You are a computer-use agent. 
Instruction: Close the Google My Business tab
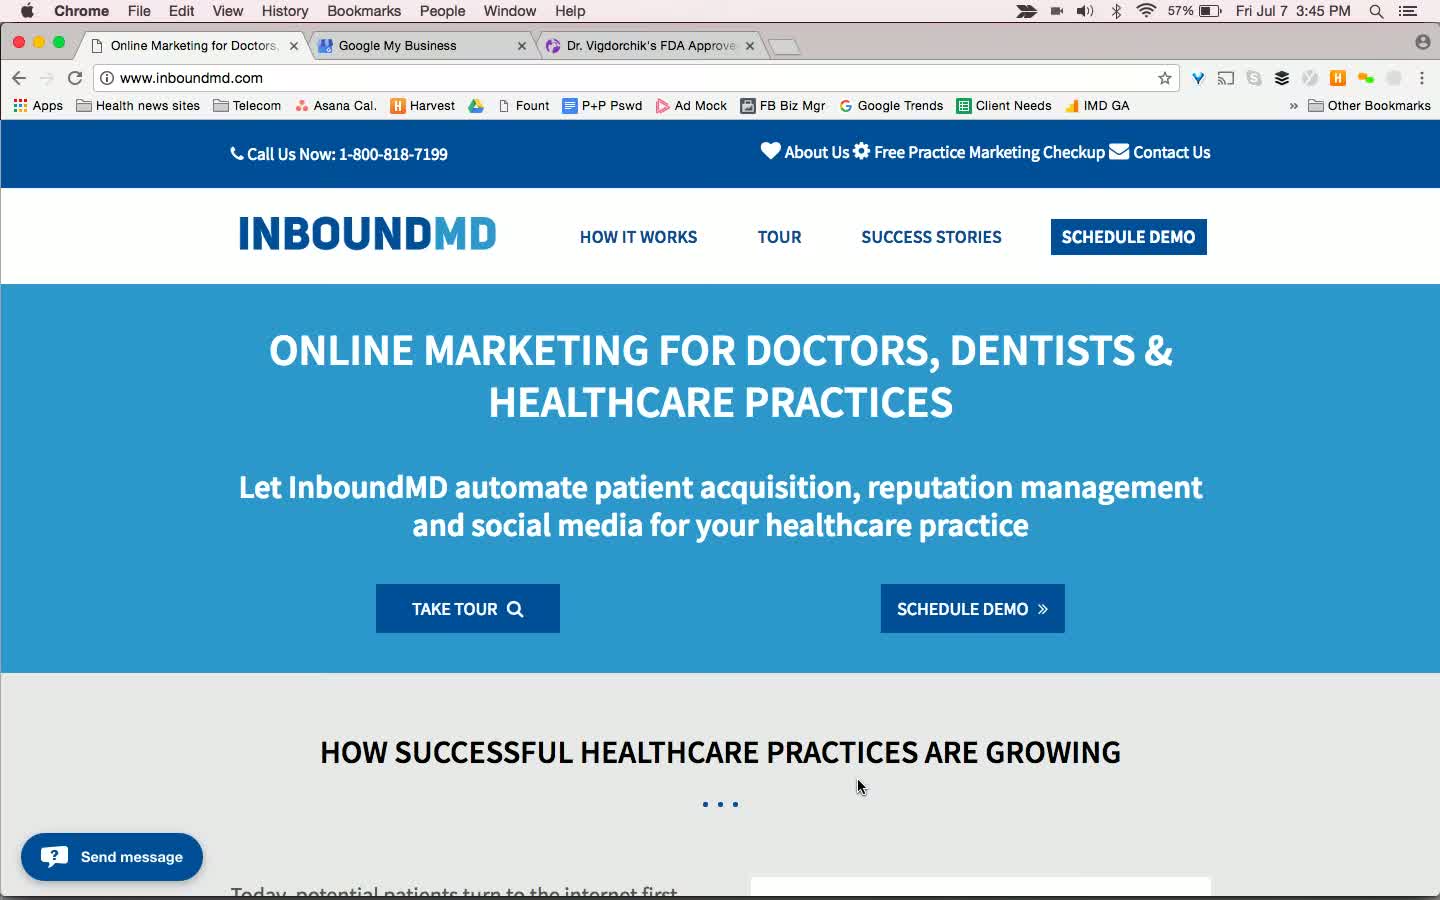(x=522, y=46)
